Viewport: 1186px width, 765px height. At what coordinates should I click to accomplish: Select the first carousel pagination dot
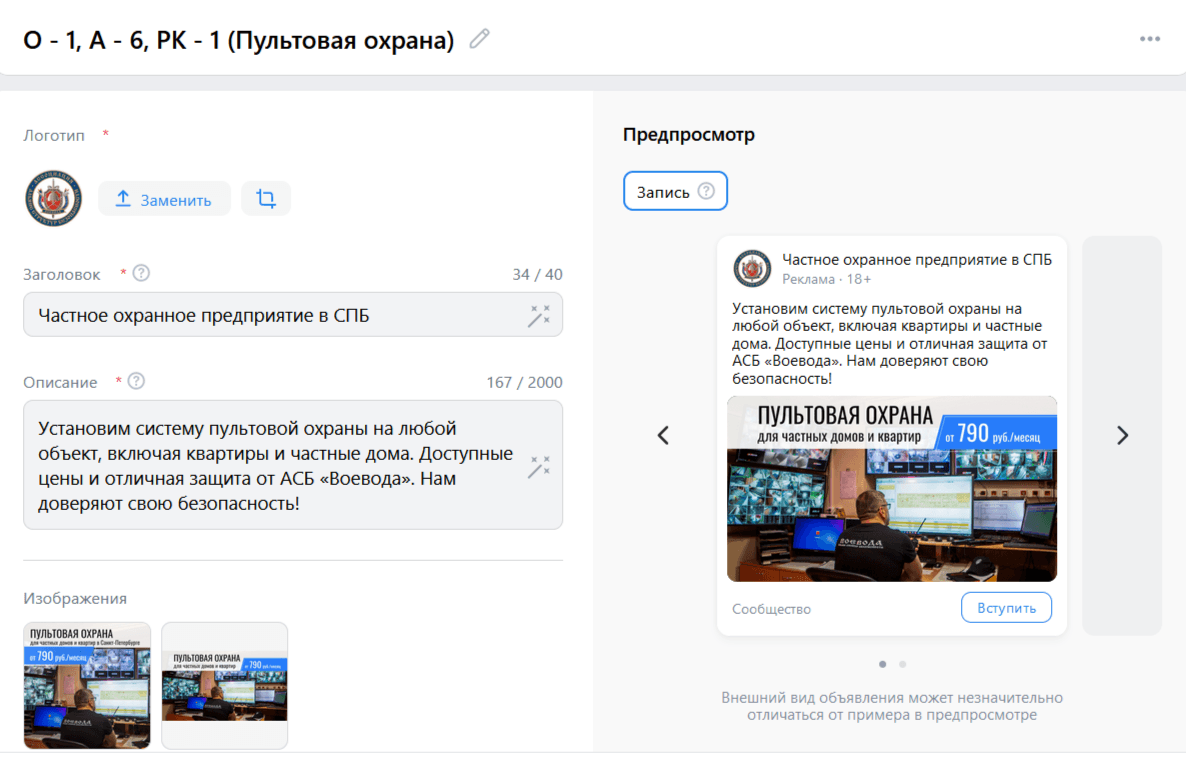click(883, 664)
